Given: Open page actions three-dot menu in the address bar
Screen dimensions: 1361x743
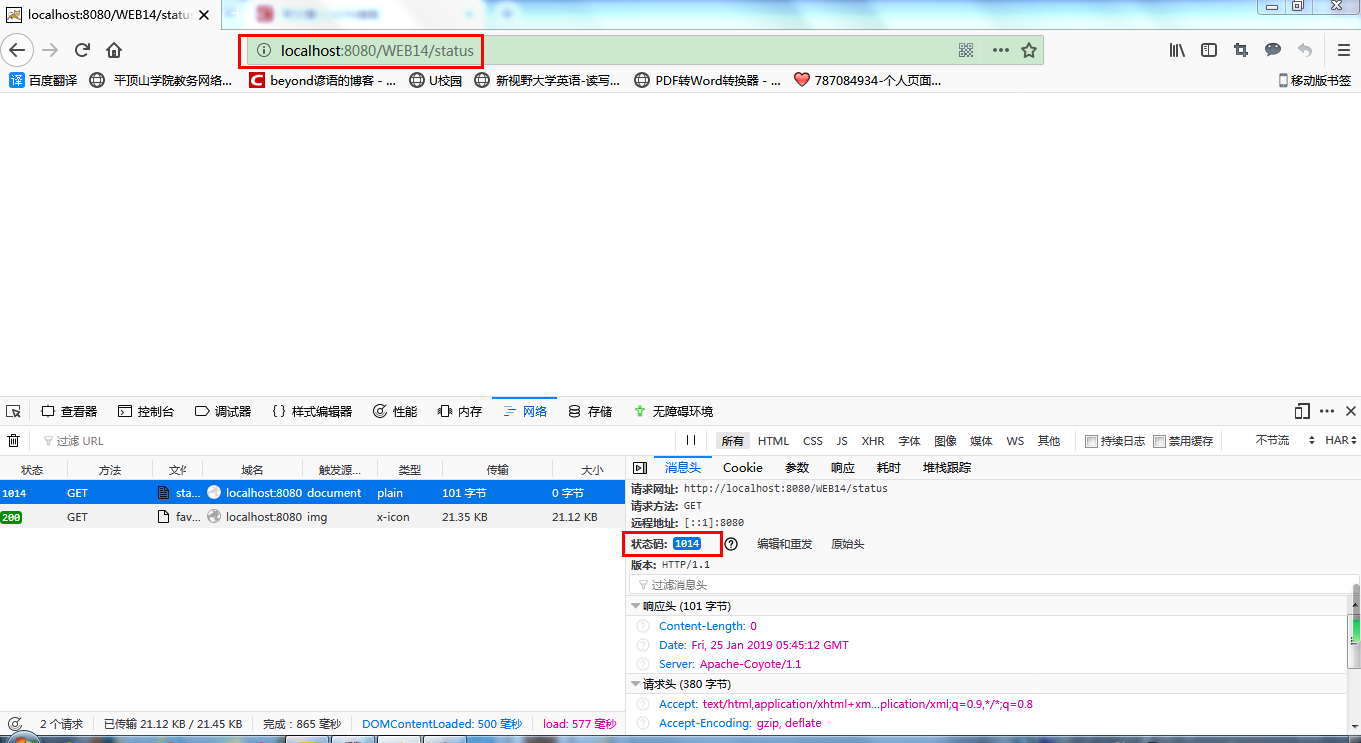Looking at the screenshot, I should coord(1000,50).
